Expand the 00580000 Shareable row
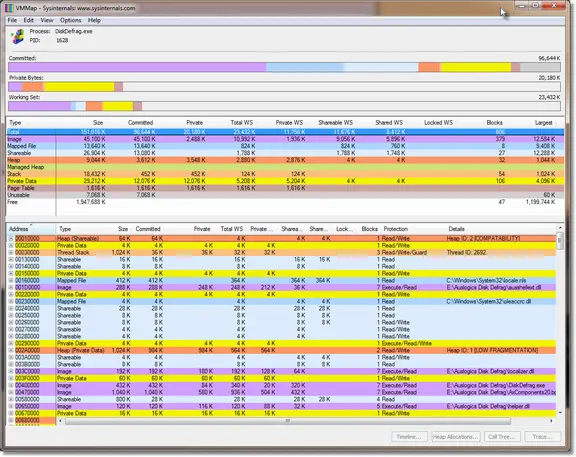The image size is (576, 457). (x=11, y=399)
